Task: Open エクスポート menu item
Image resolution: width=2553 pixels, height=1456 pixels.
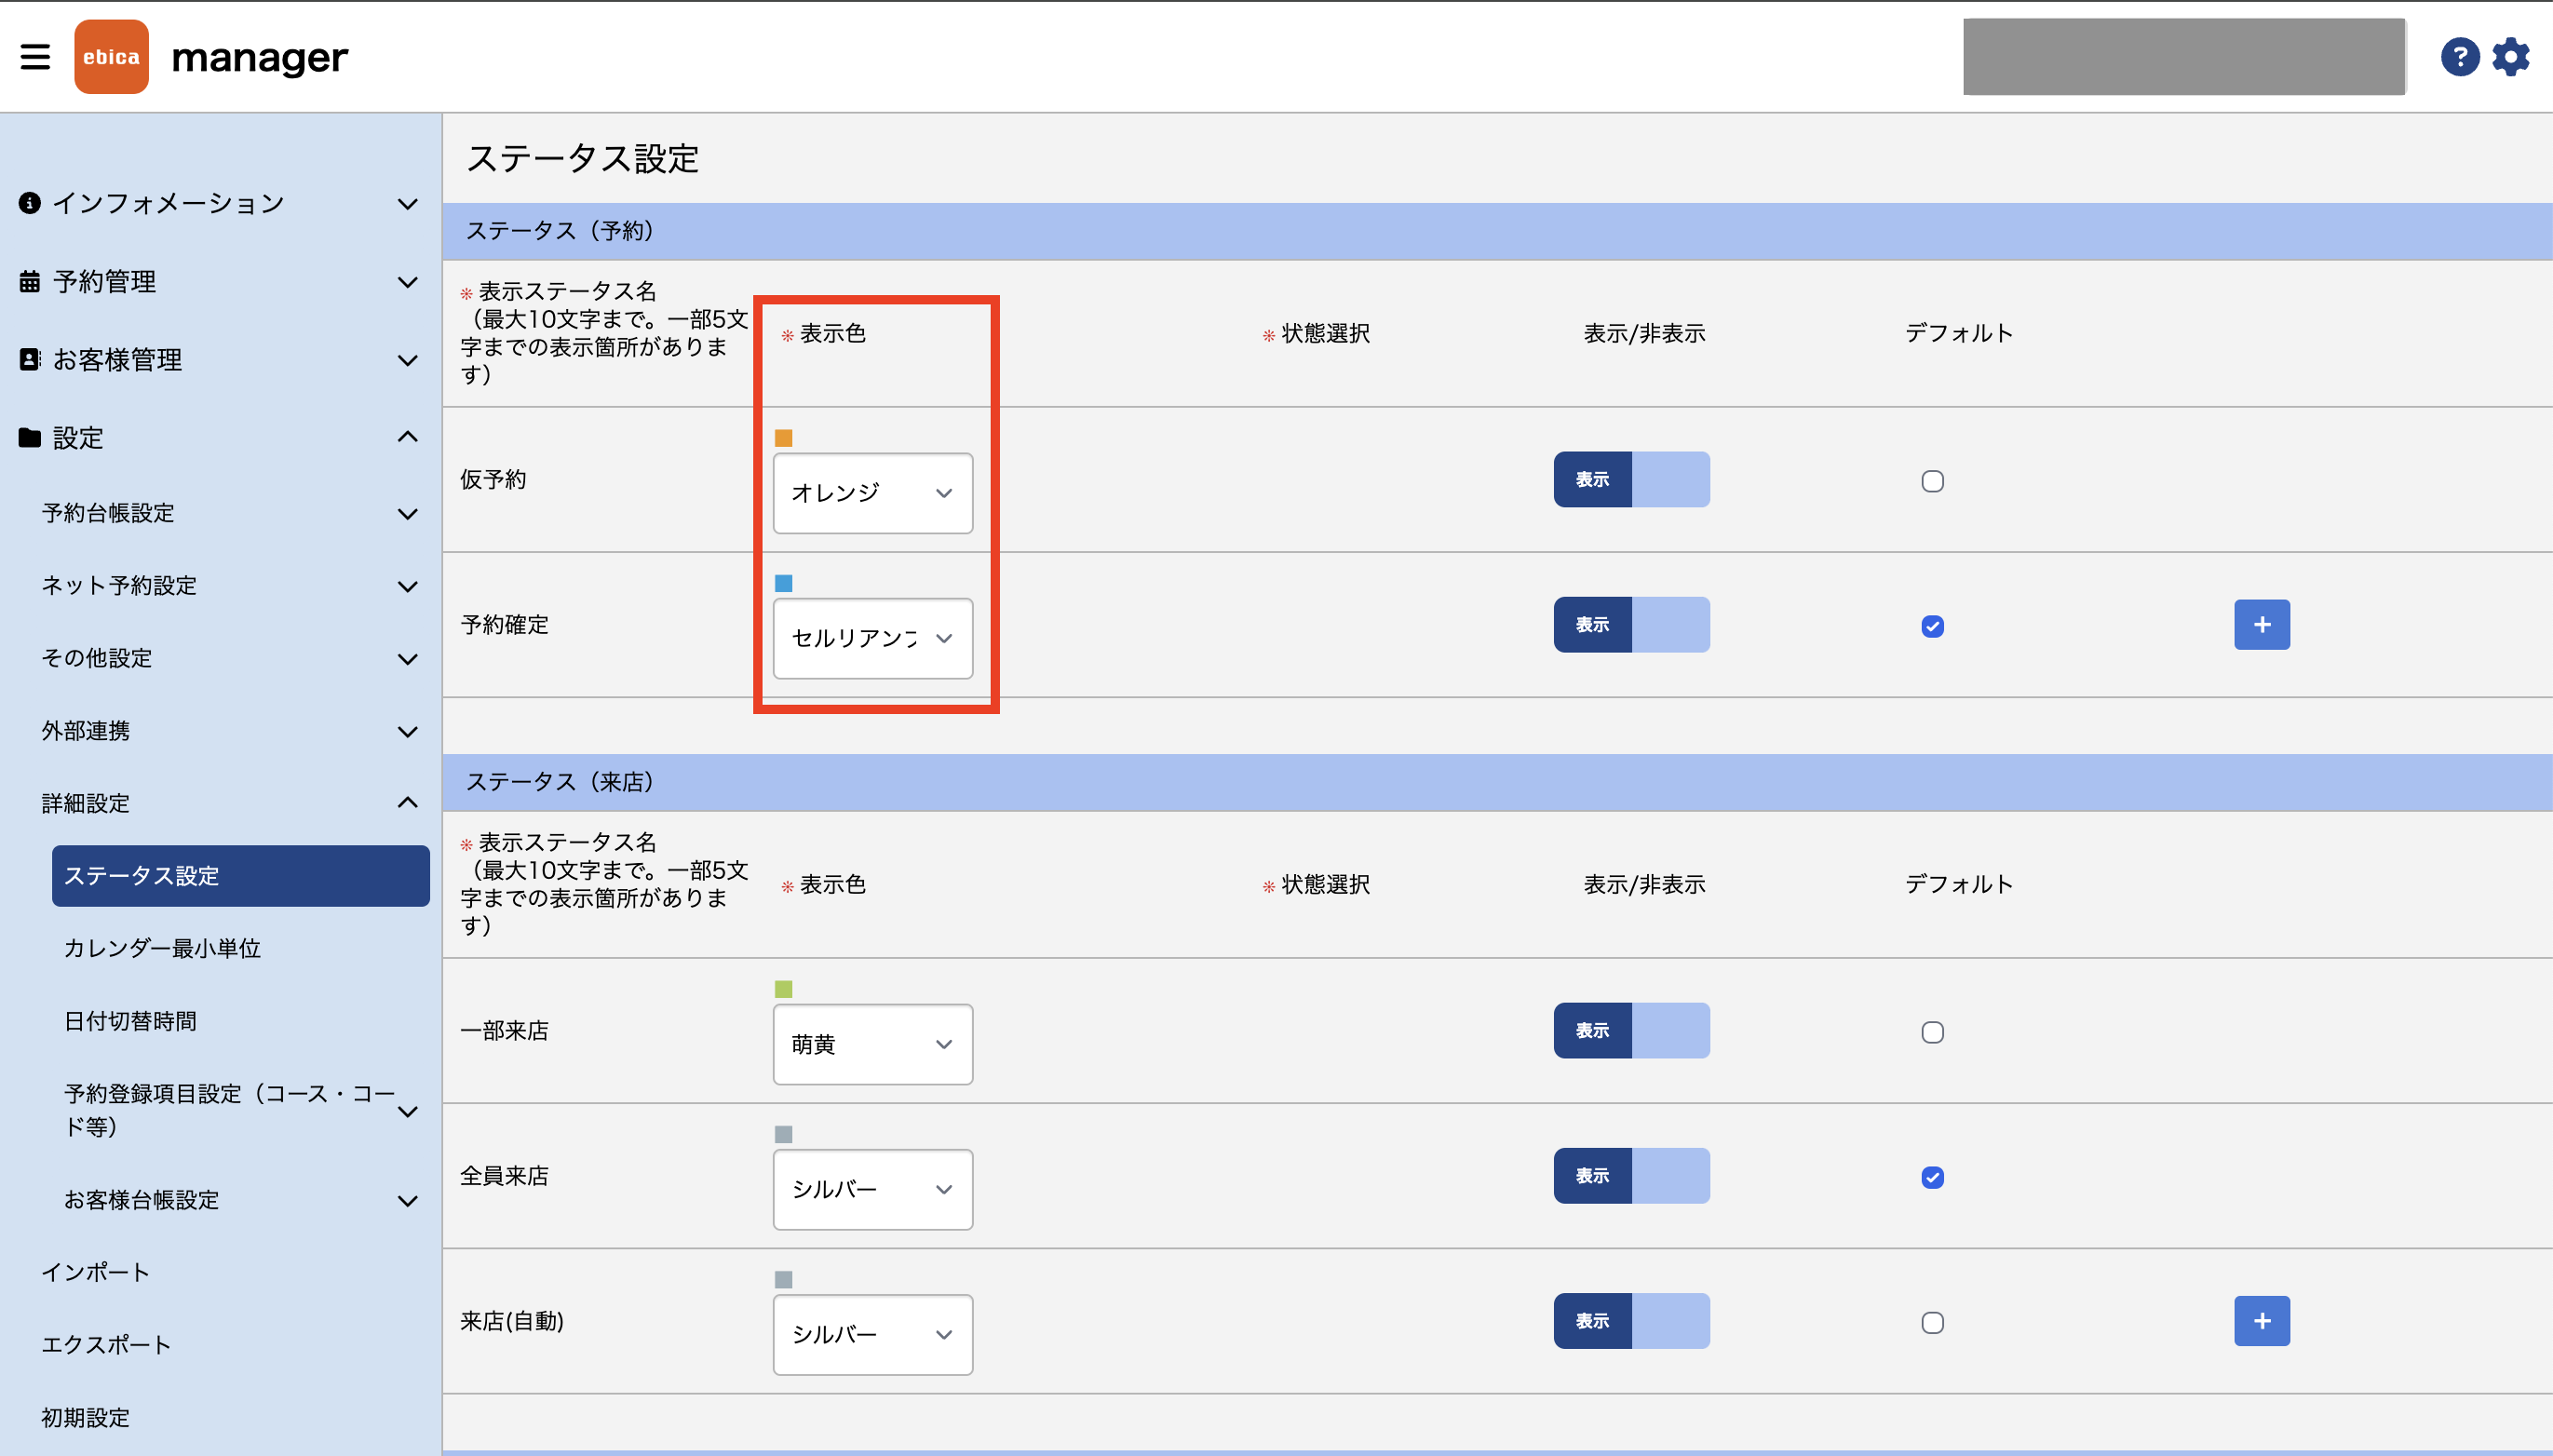Action: coord(106,1345)
